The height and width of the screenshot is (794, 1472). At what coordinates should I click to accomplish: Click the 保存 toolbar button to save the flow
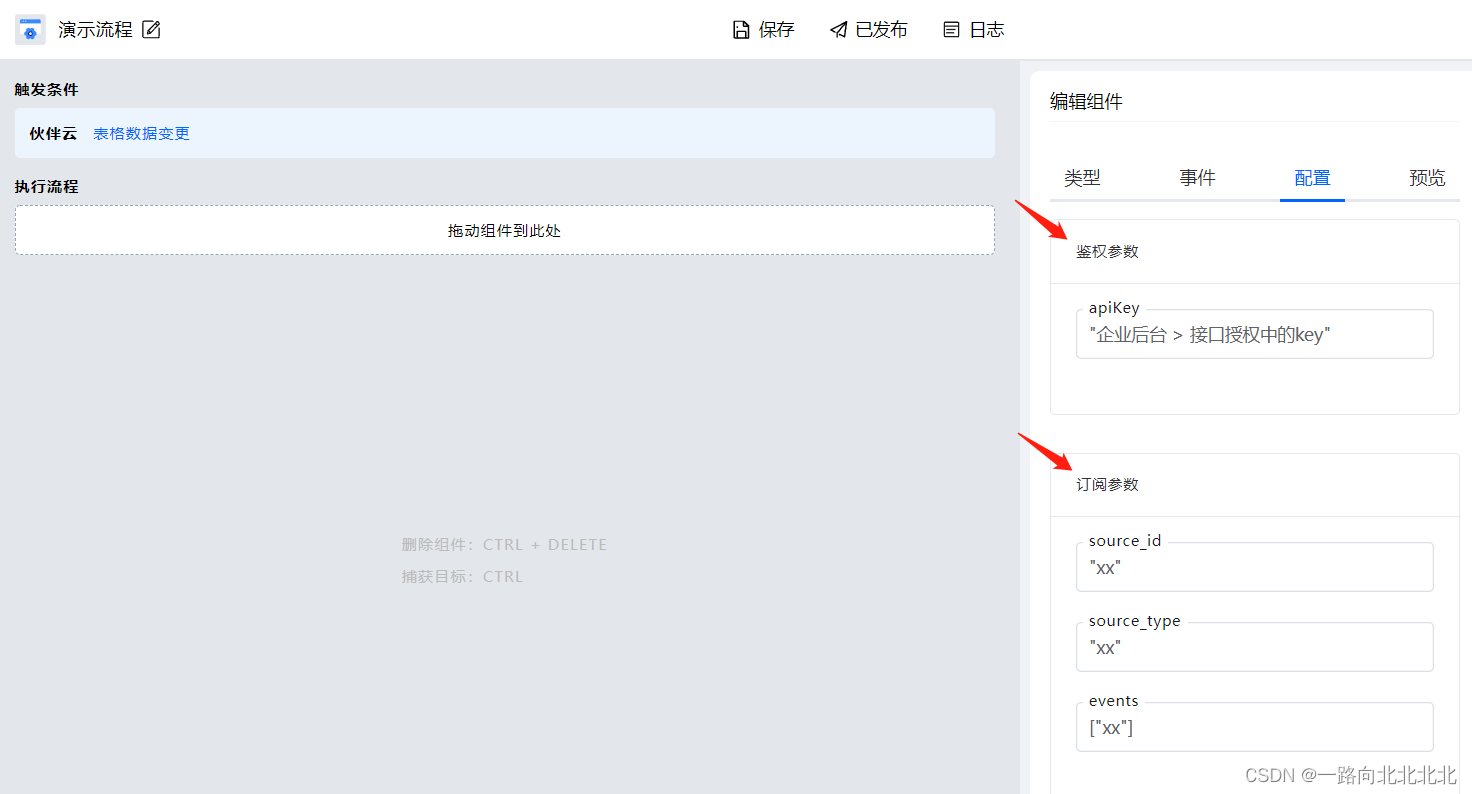(x=774, y=29)
